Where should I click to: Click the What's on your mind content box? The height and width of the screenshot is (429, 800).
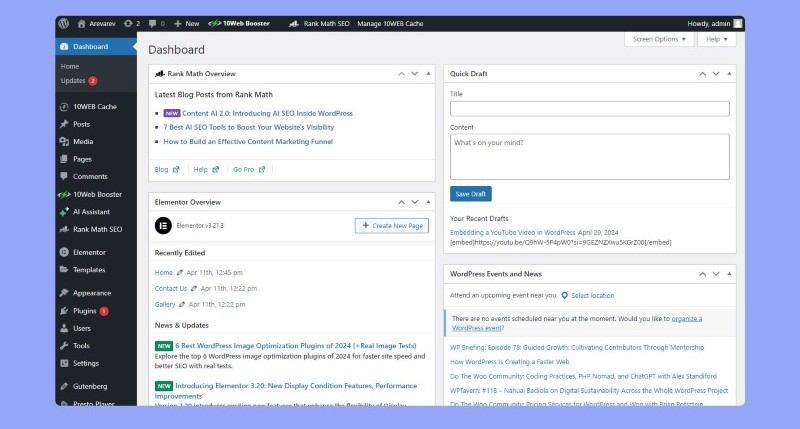tap(589, 157)
